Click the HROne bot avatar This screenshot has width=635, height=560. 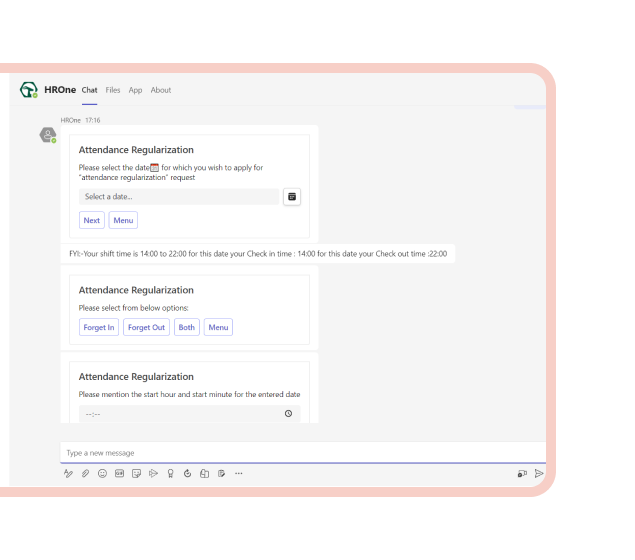click(47, 135)
